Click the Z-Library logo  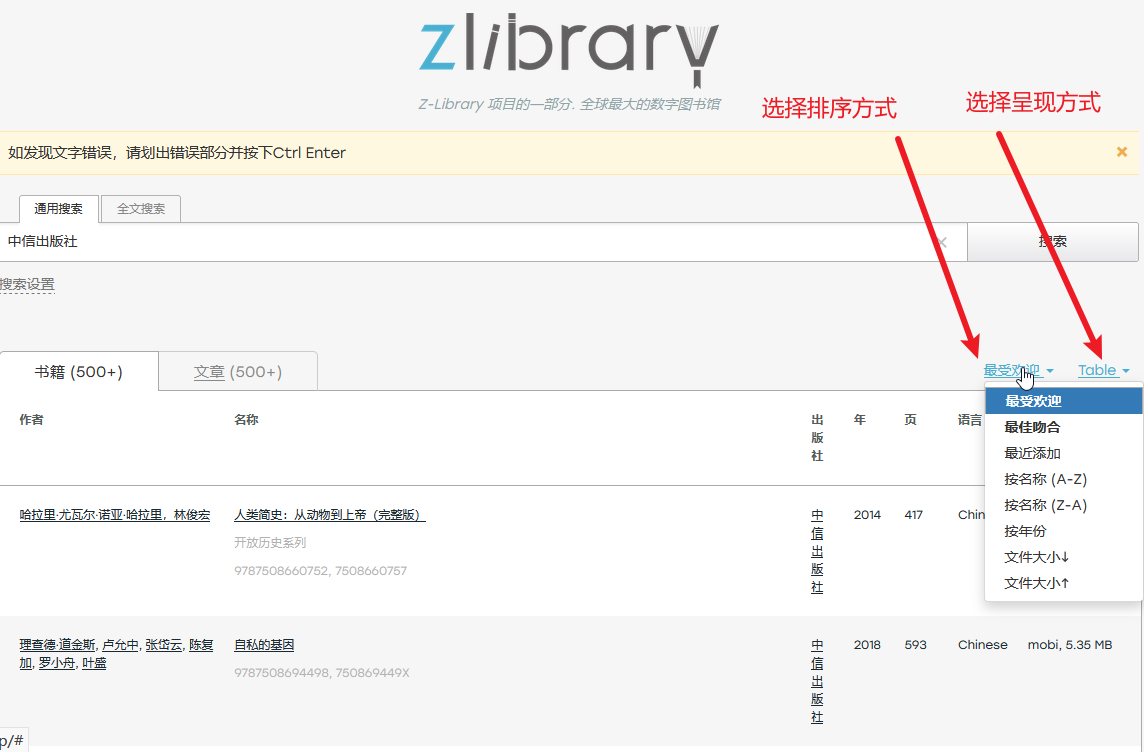tap(567, 48)
